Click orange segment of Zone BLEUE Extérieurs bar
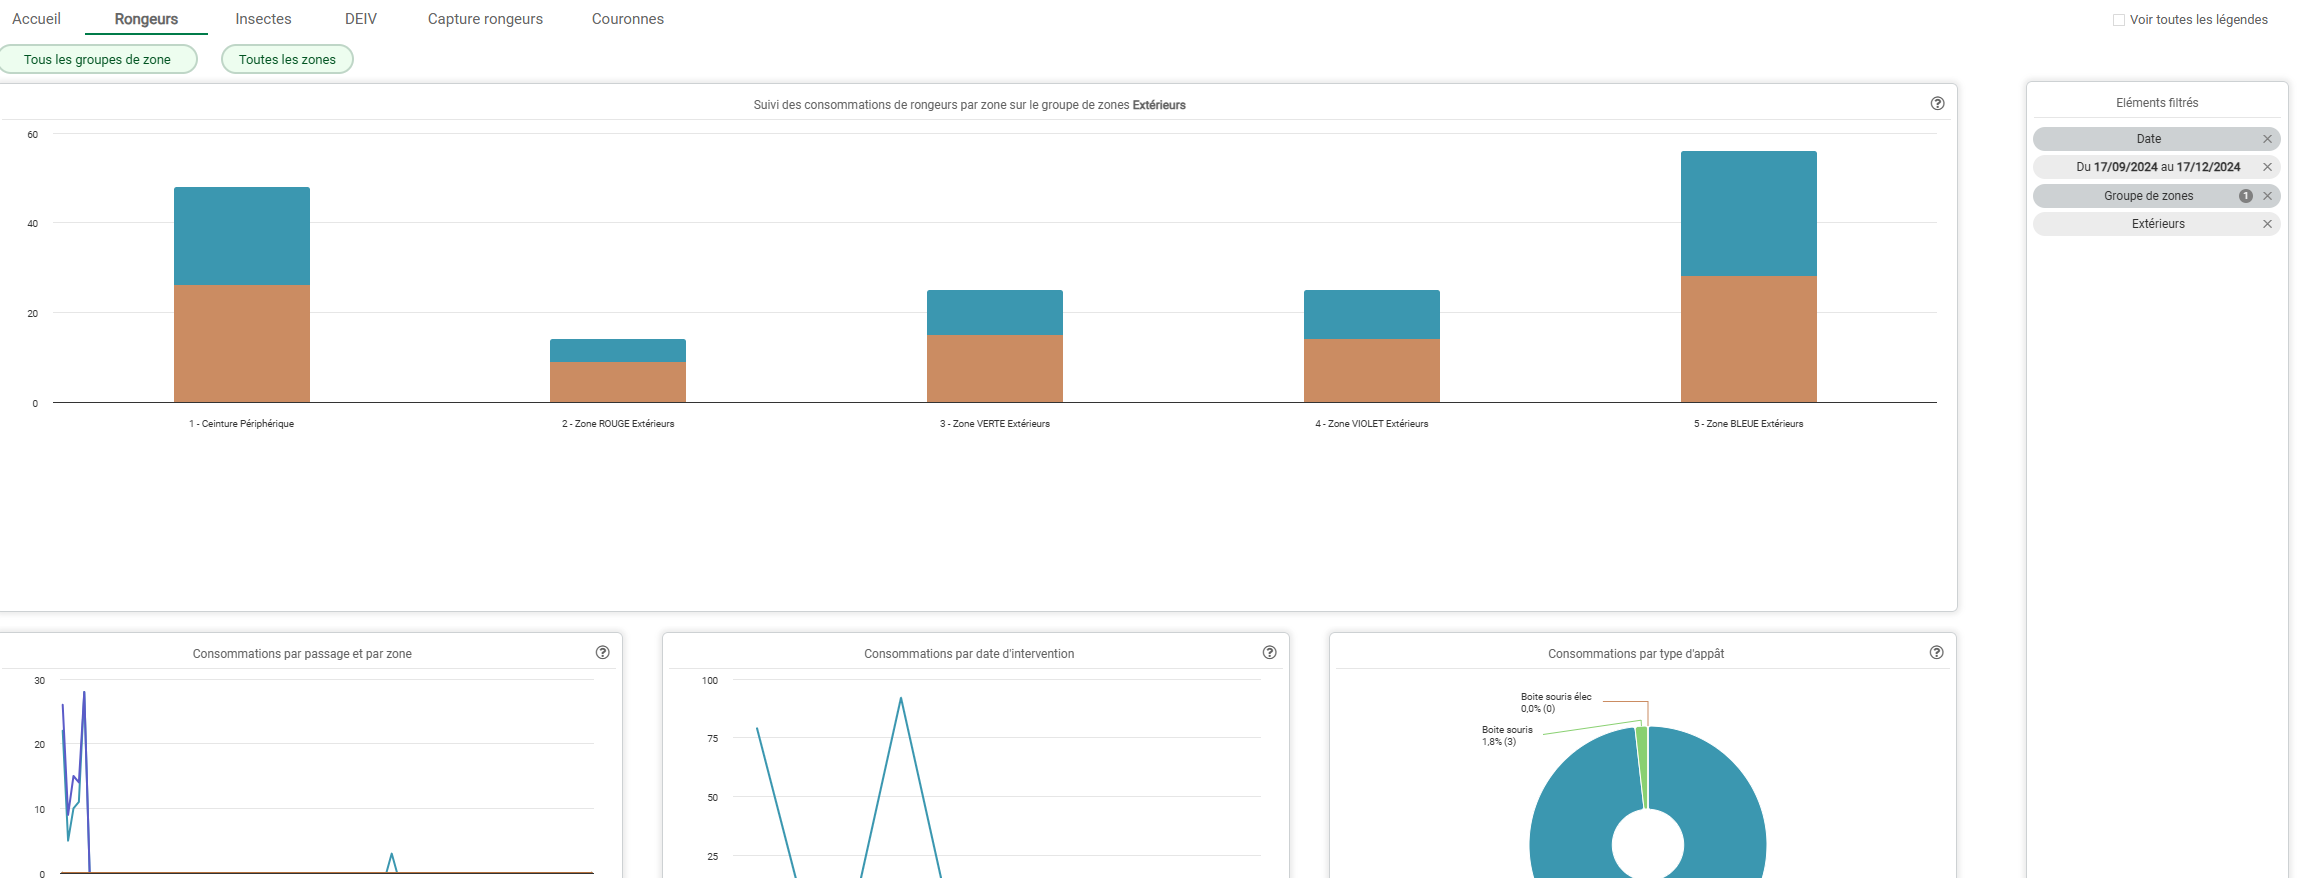2297x878 pixels. 1749,339
